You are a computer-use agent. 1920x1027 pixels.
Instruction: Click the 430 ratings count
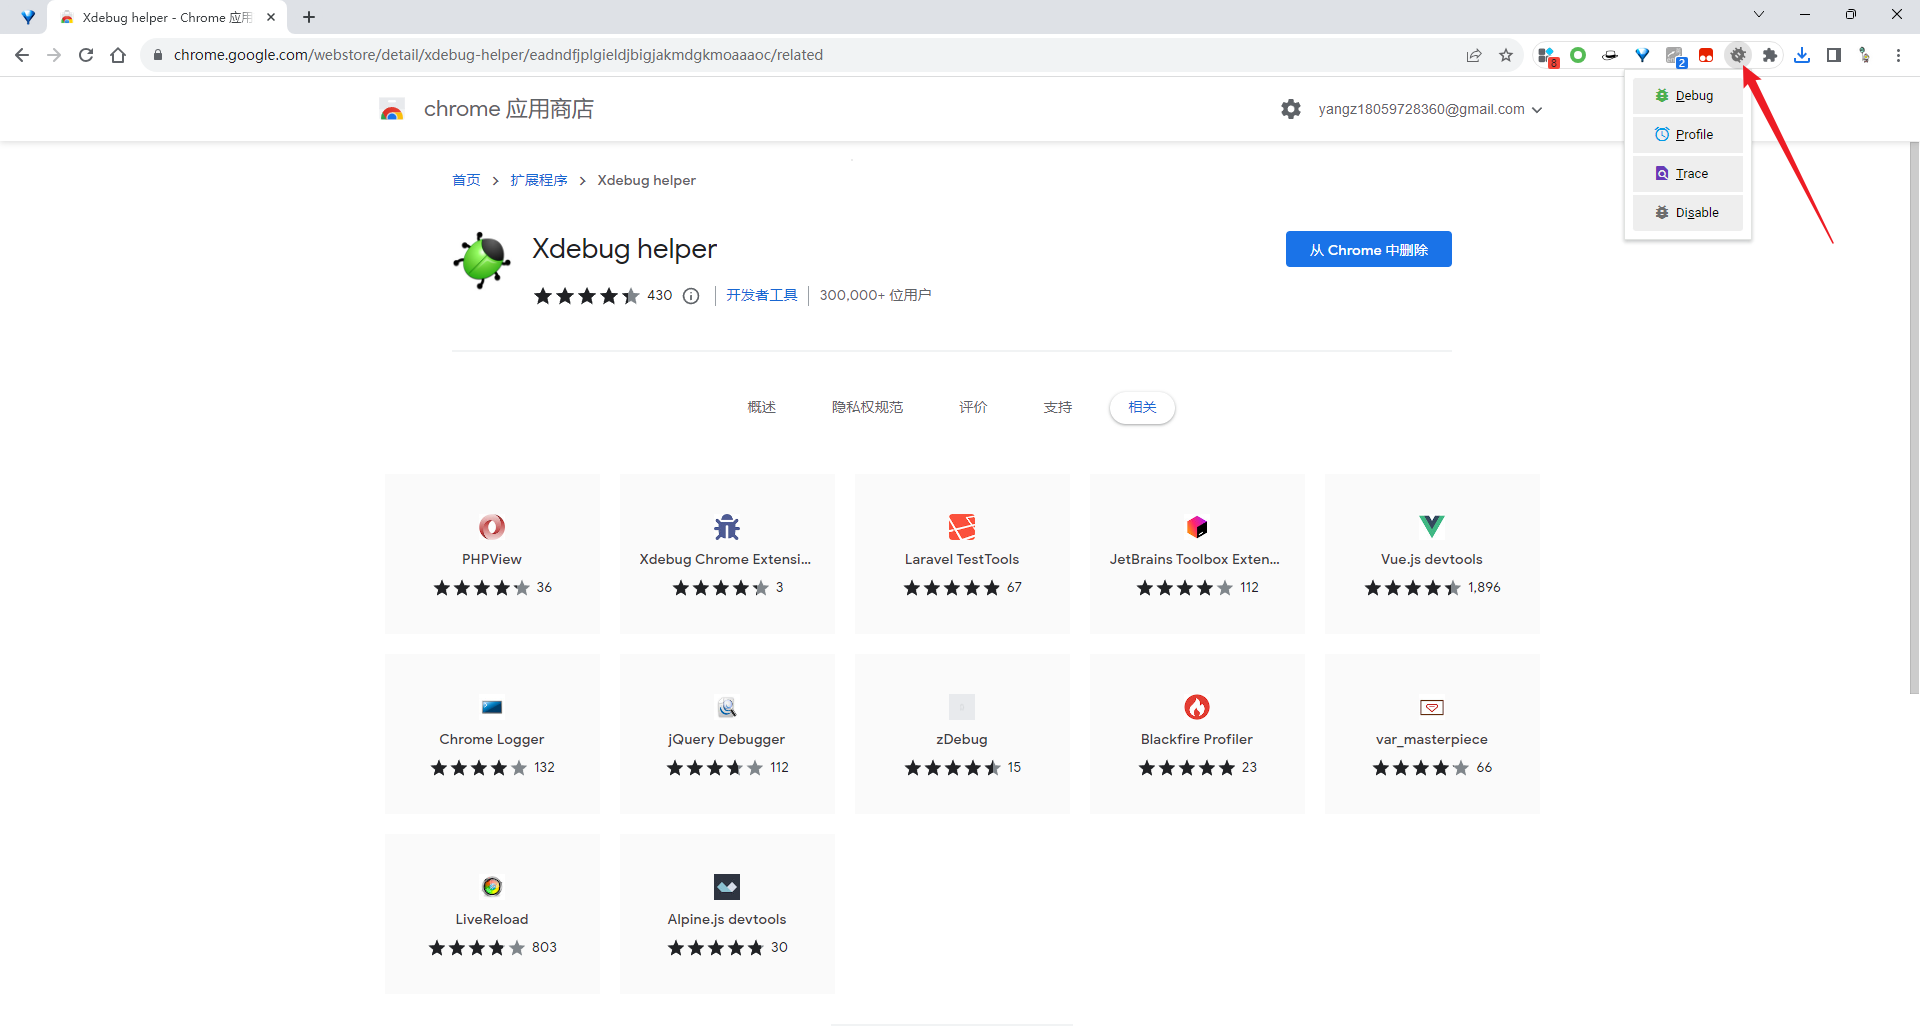point(660,295)
